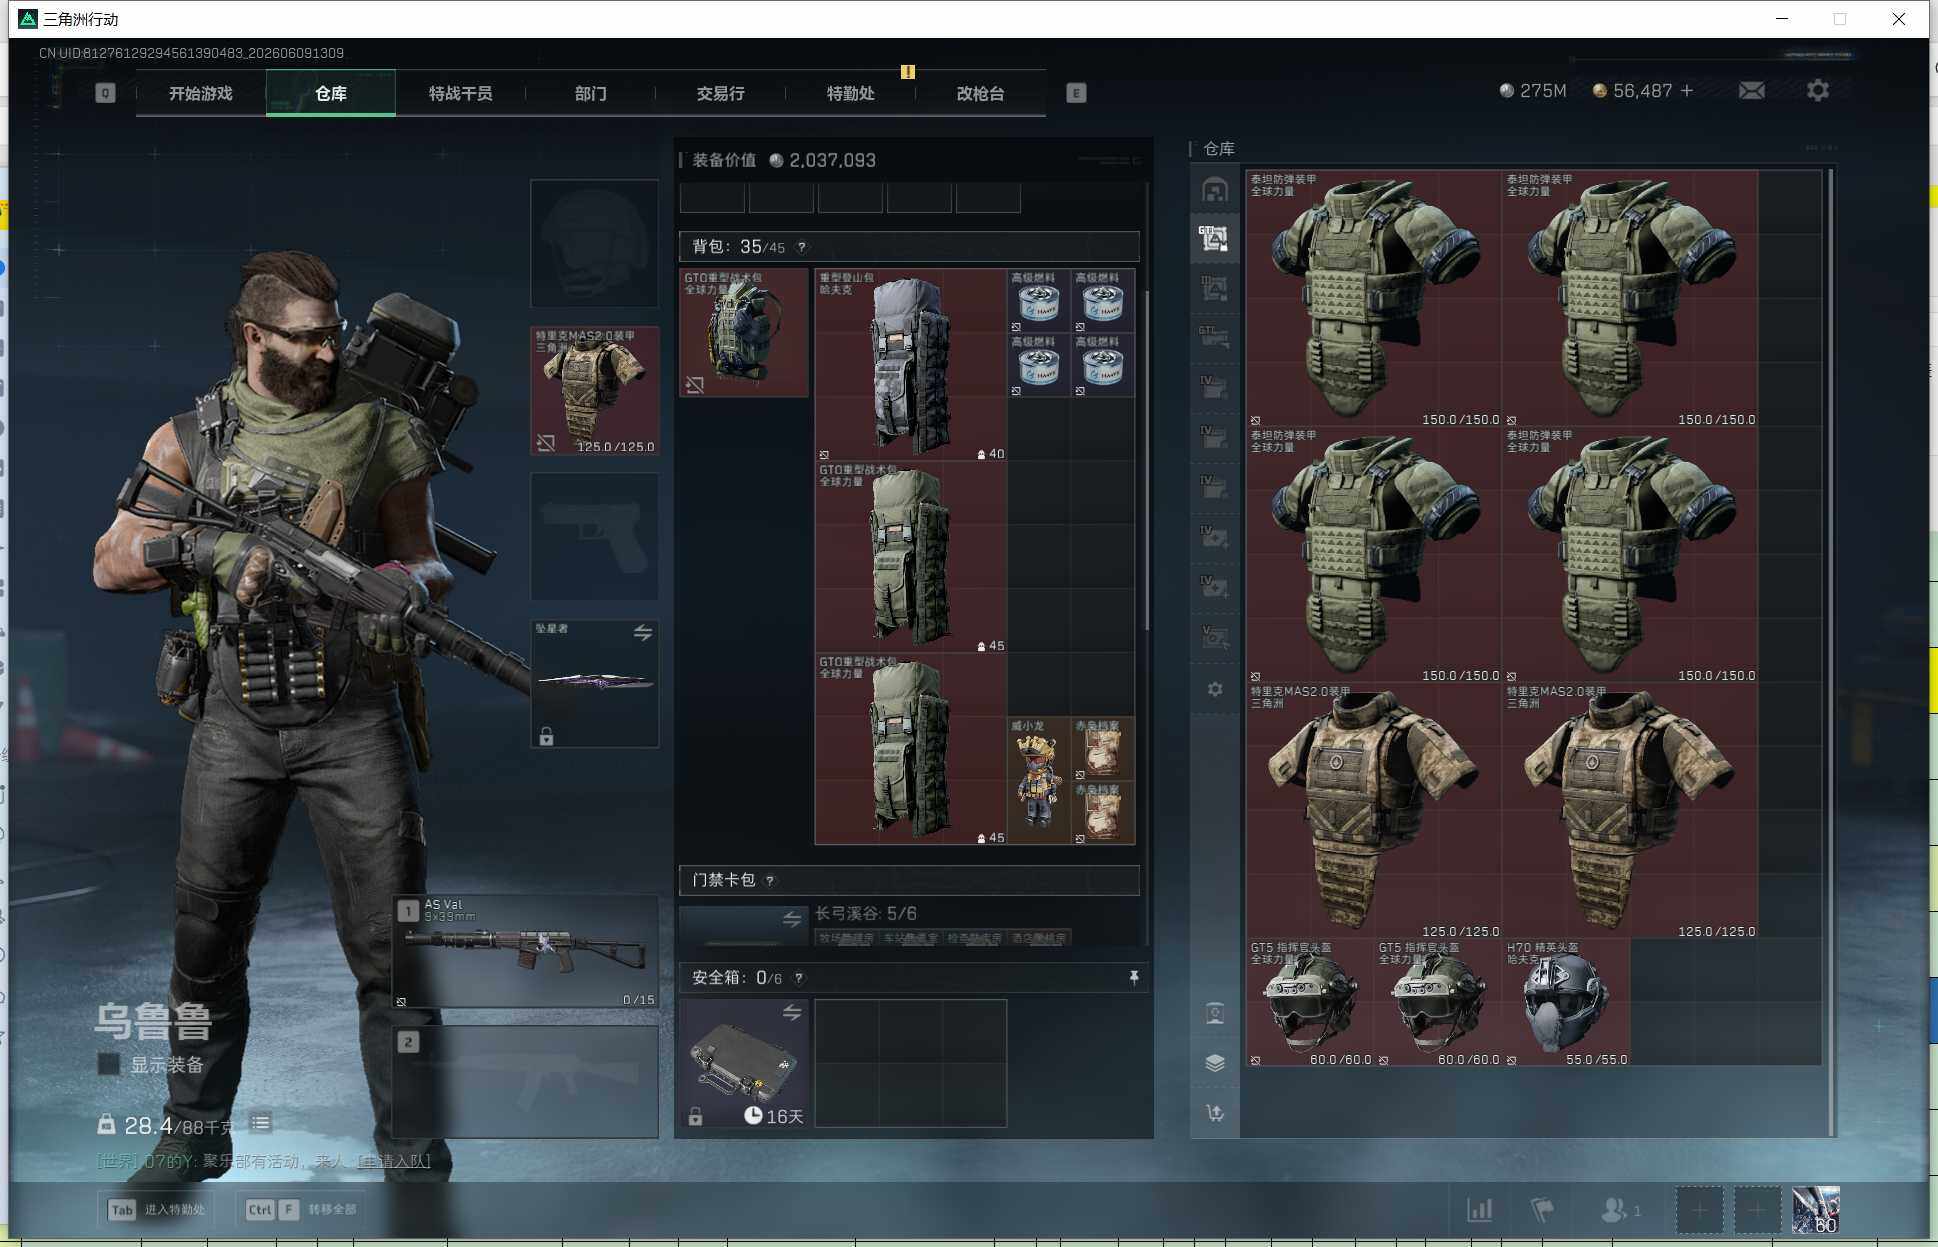Open the mail envelope inbox
This screenshot has height=1247, width=1938.
1751,91
